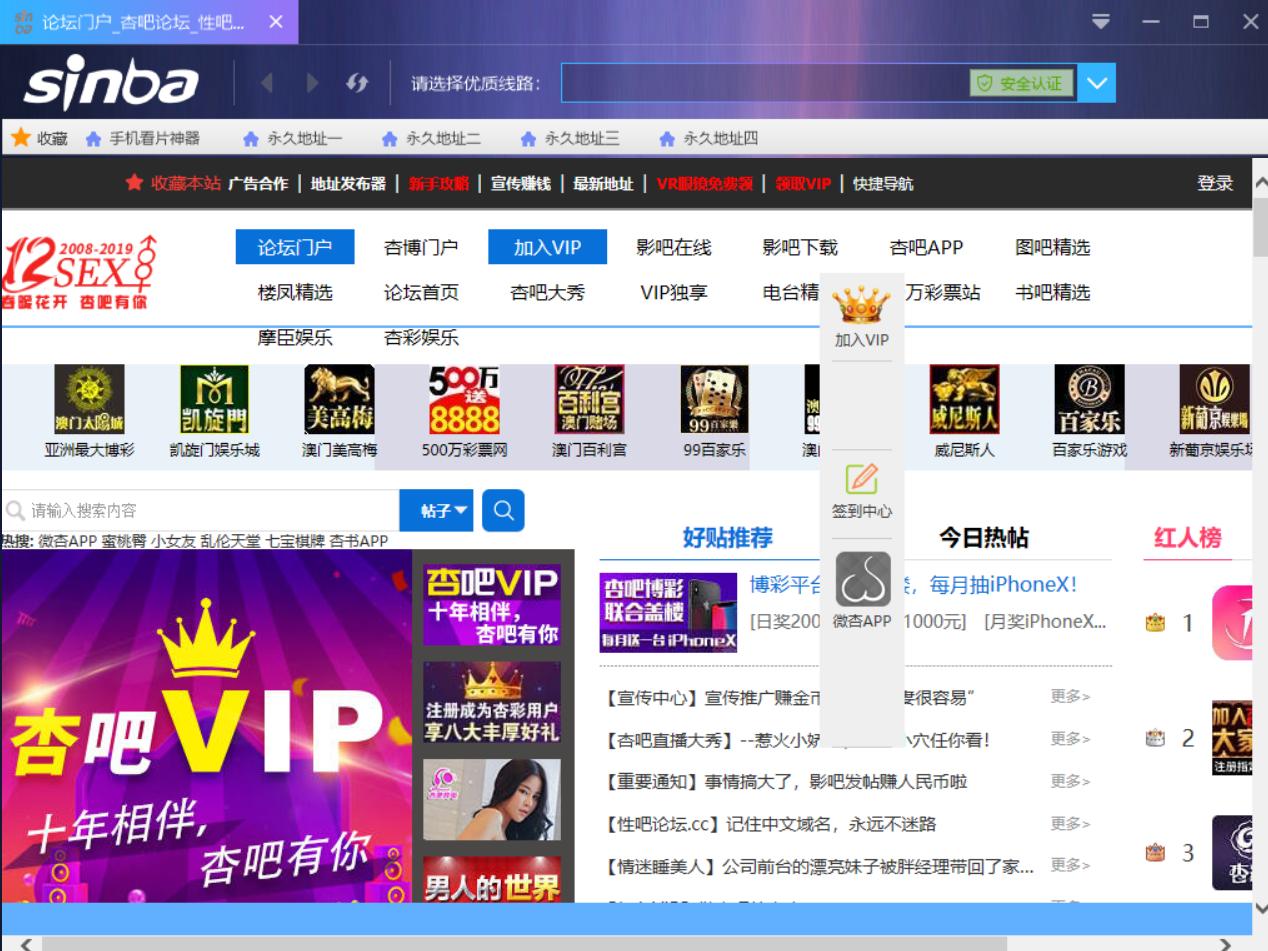Click the 安全认证 shield badge

pyautogui.click(x=1021, y=83)
